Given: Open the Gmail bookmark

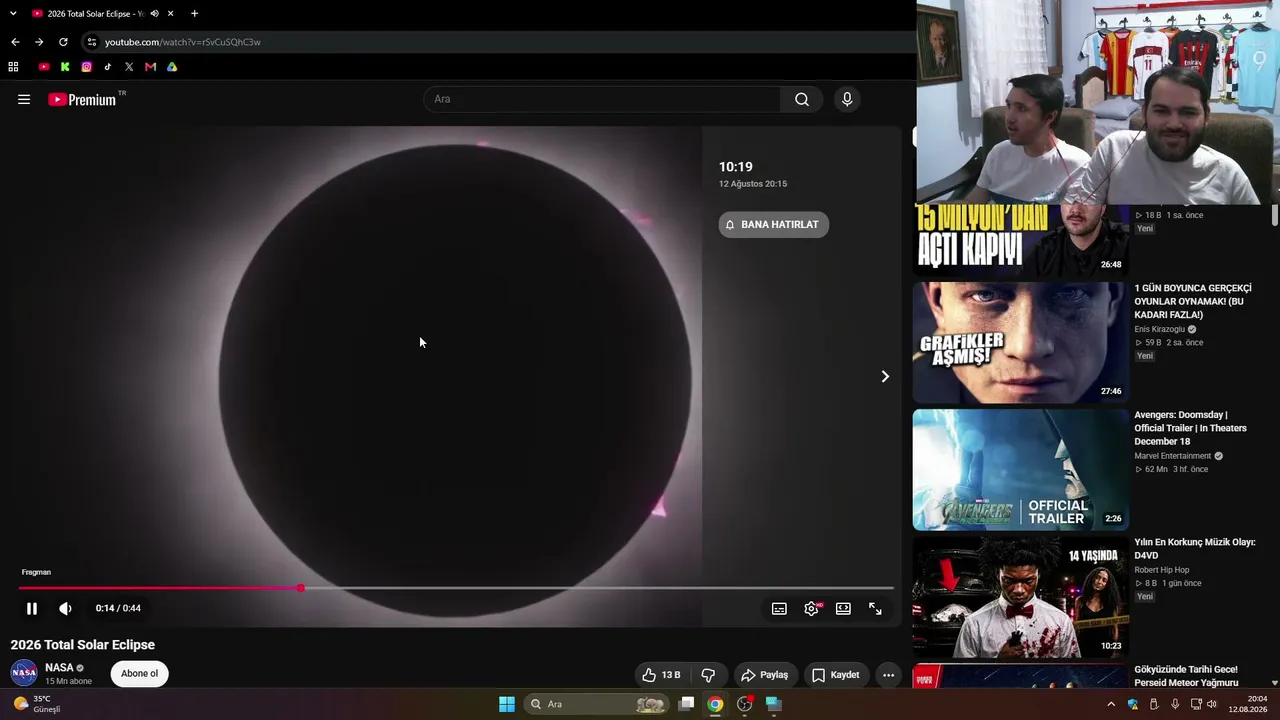Looking at the screenshot, I should pyautogui.click(x=150, y=67).
